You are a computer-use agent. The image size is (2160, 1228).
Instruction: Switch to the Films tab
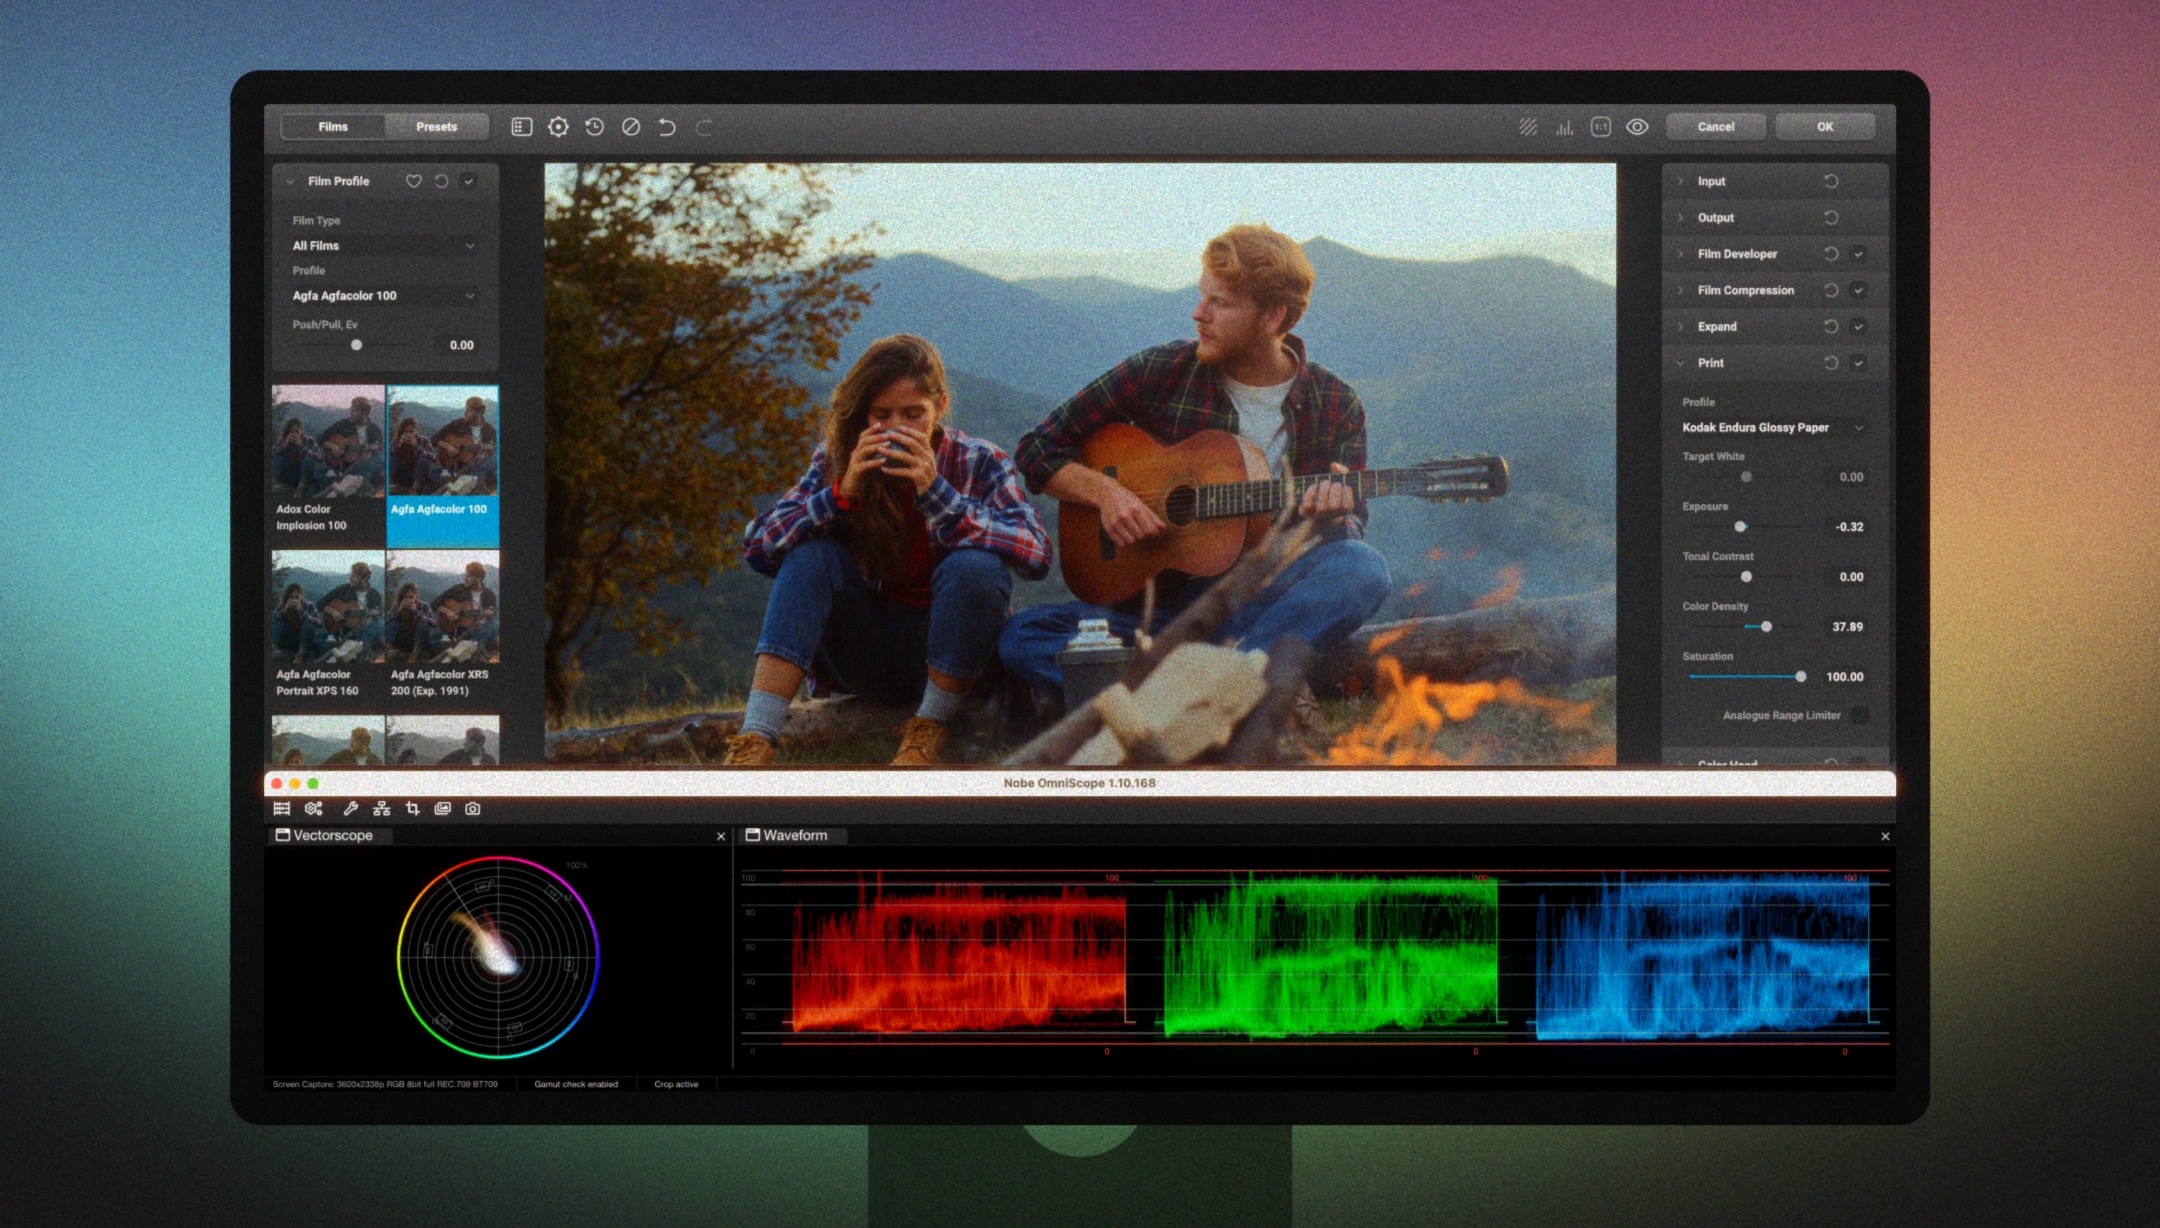[x=333, y=127]
